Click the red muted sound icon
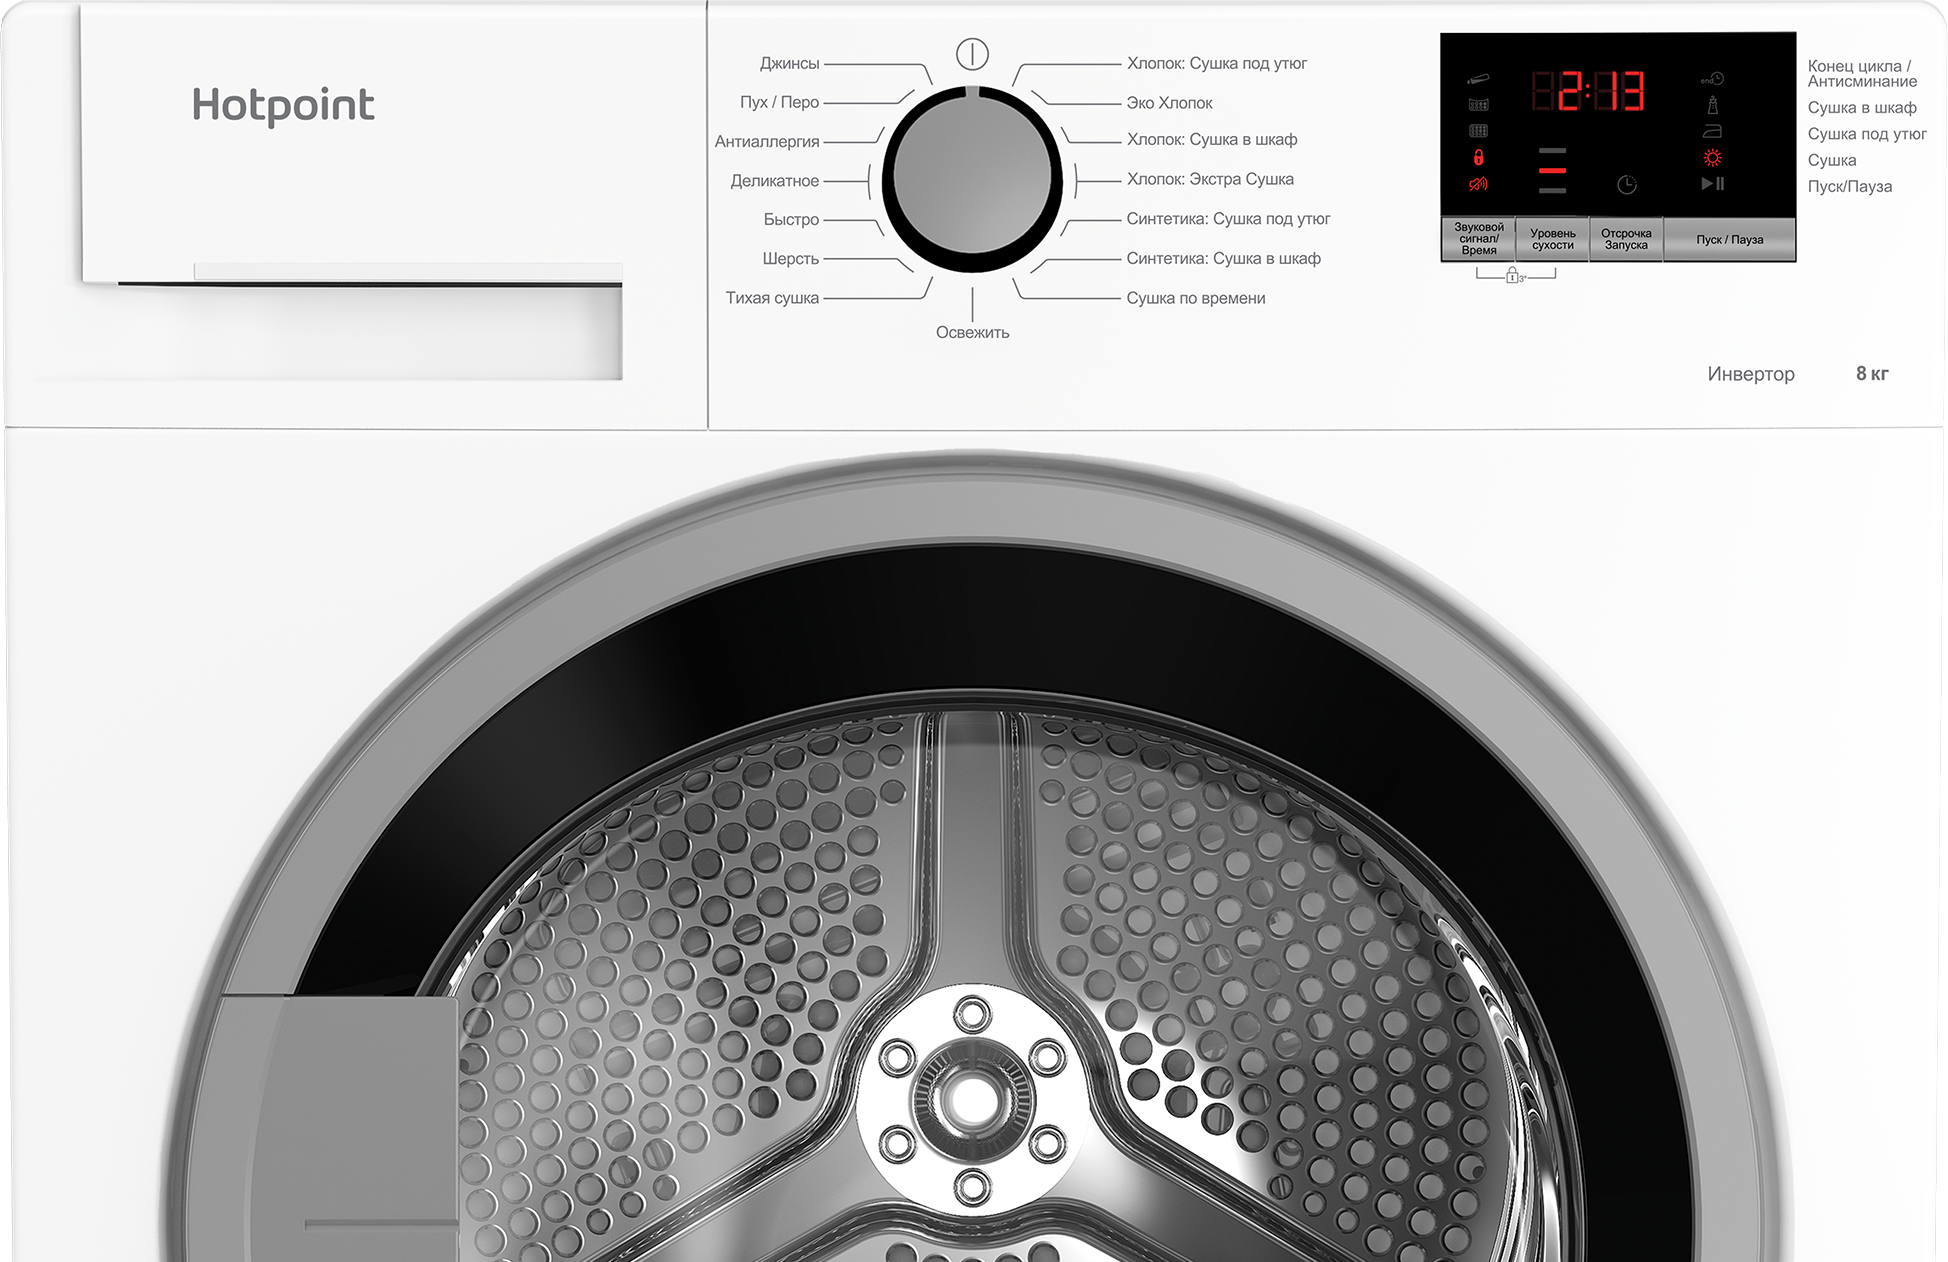 pyautogui.click(x=1478, y=184)
